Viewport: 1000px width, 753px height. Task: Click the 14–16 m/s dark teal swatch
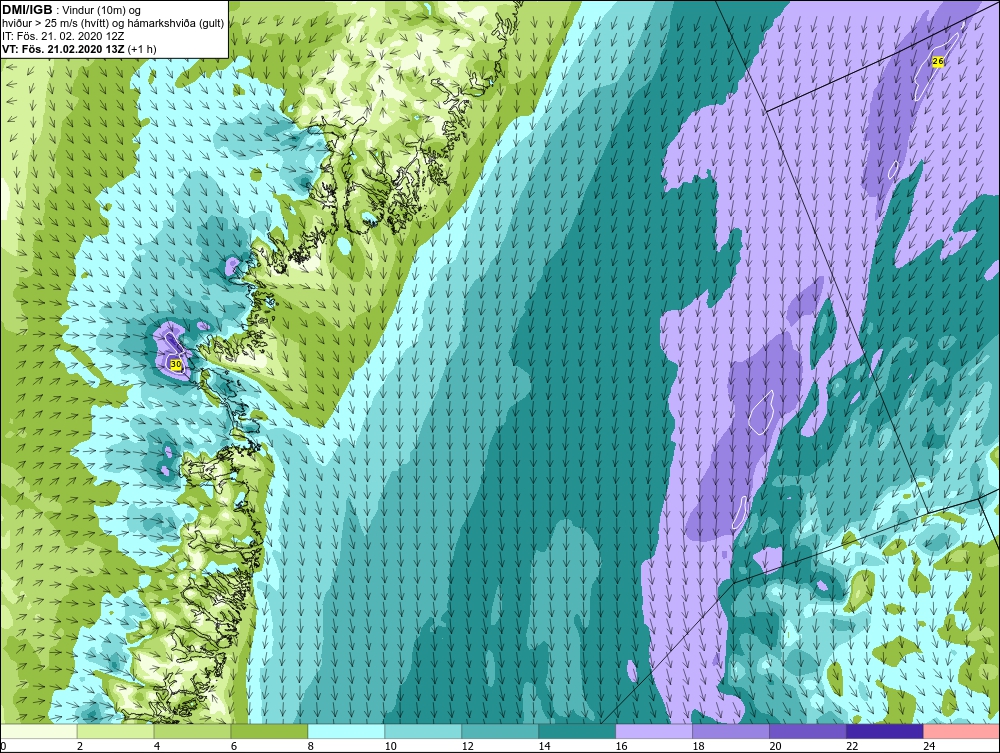577,731
